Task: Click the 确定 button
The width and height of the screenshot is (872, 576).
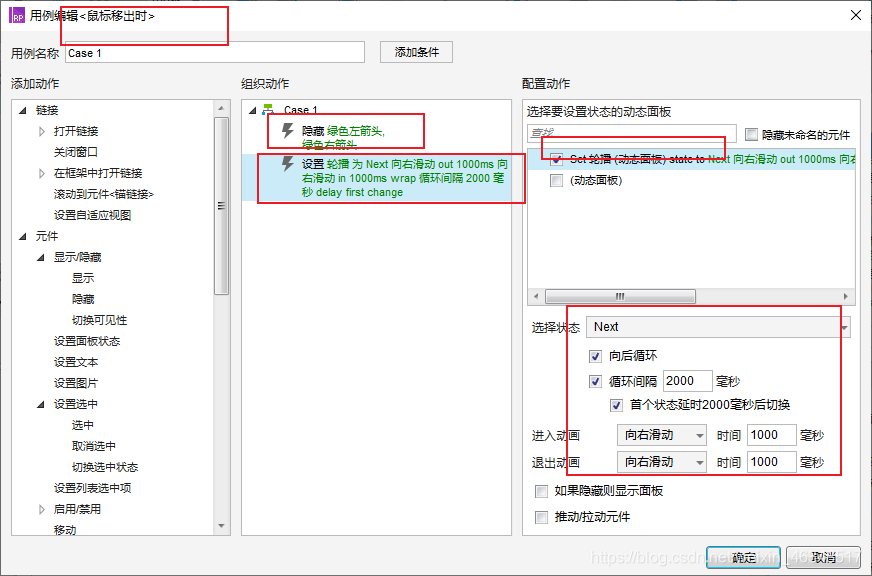Action: coord(743,557)
